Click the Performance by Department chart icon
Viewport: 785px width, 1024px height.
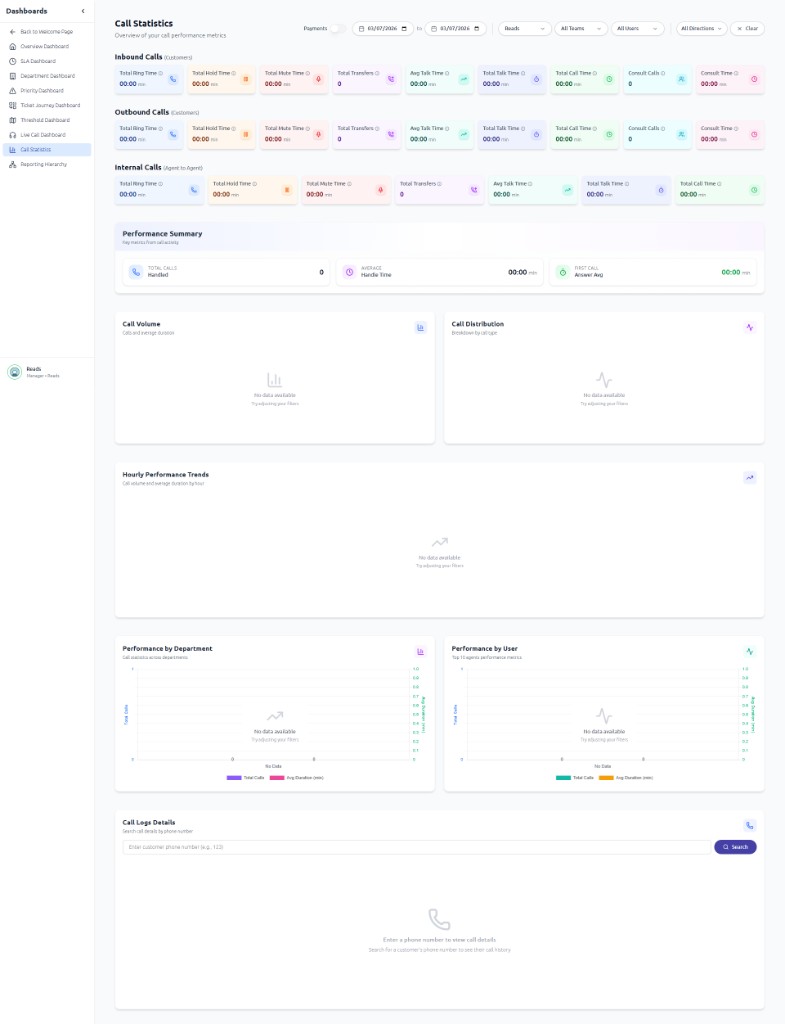421,651
